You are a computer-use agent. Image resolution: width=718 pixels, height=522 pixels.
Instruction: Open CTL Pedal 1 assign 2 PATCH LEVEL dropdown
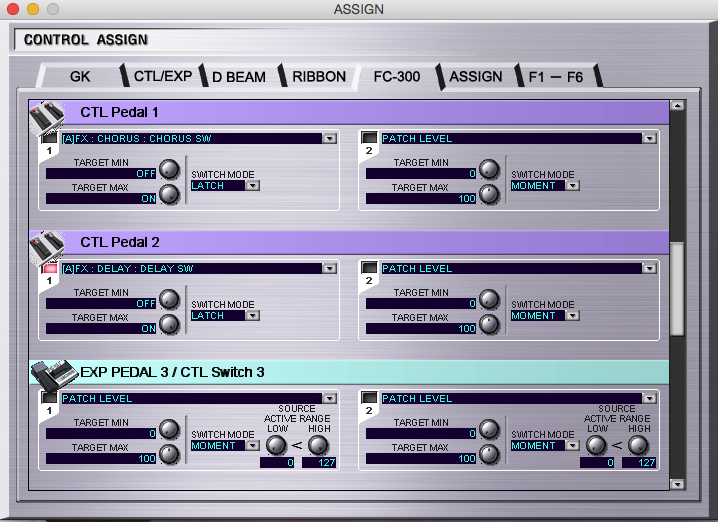tap(649, 139)
